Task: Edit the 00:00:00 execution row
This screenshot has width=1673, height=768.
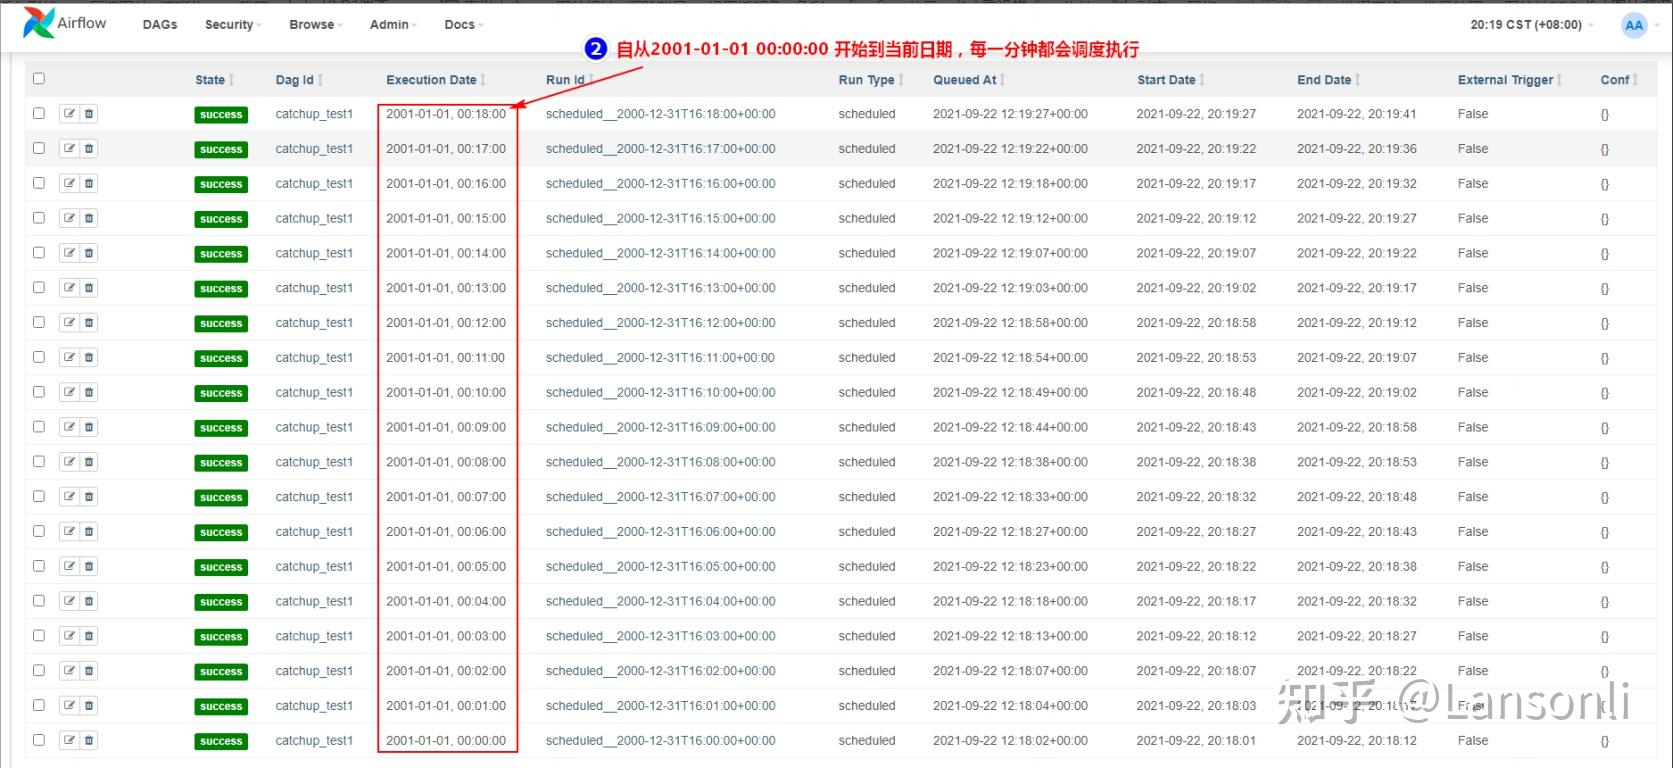Action: coord(69,741)
